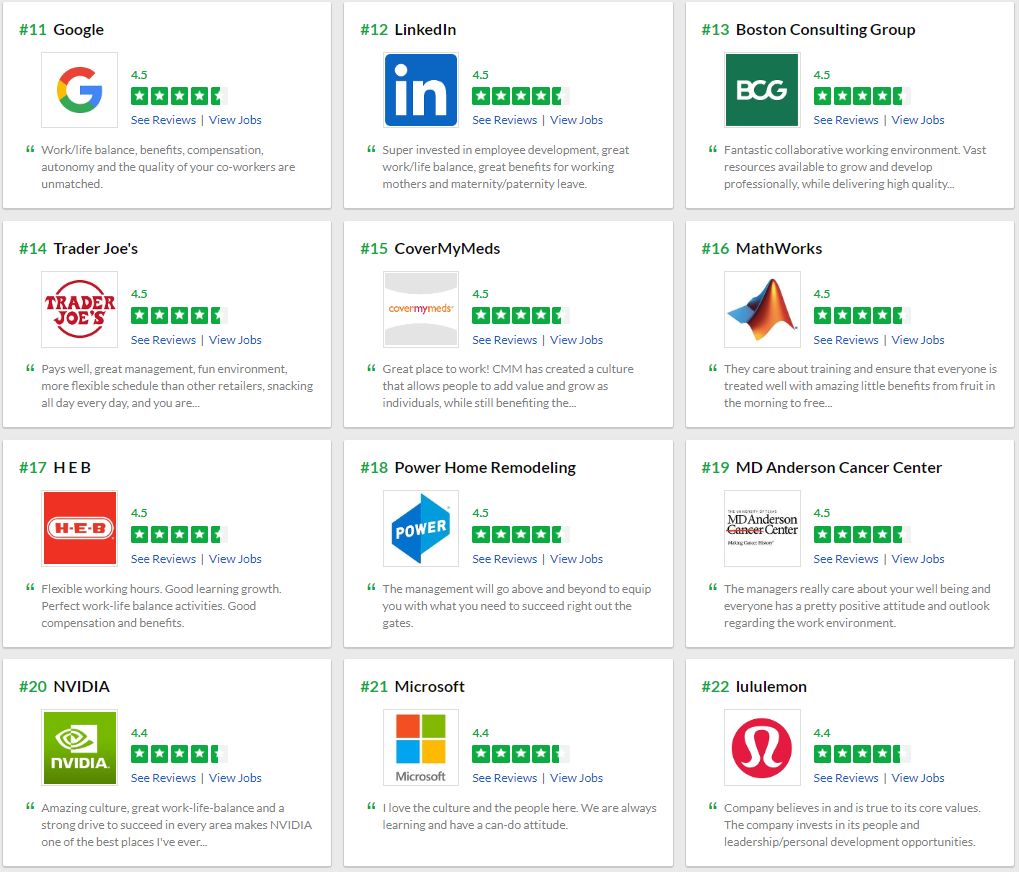Click the Google logo
This screenshot has height=872, width=1019.
[79, 90]
